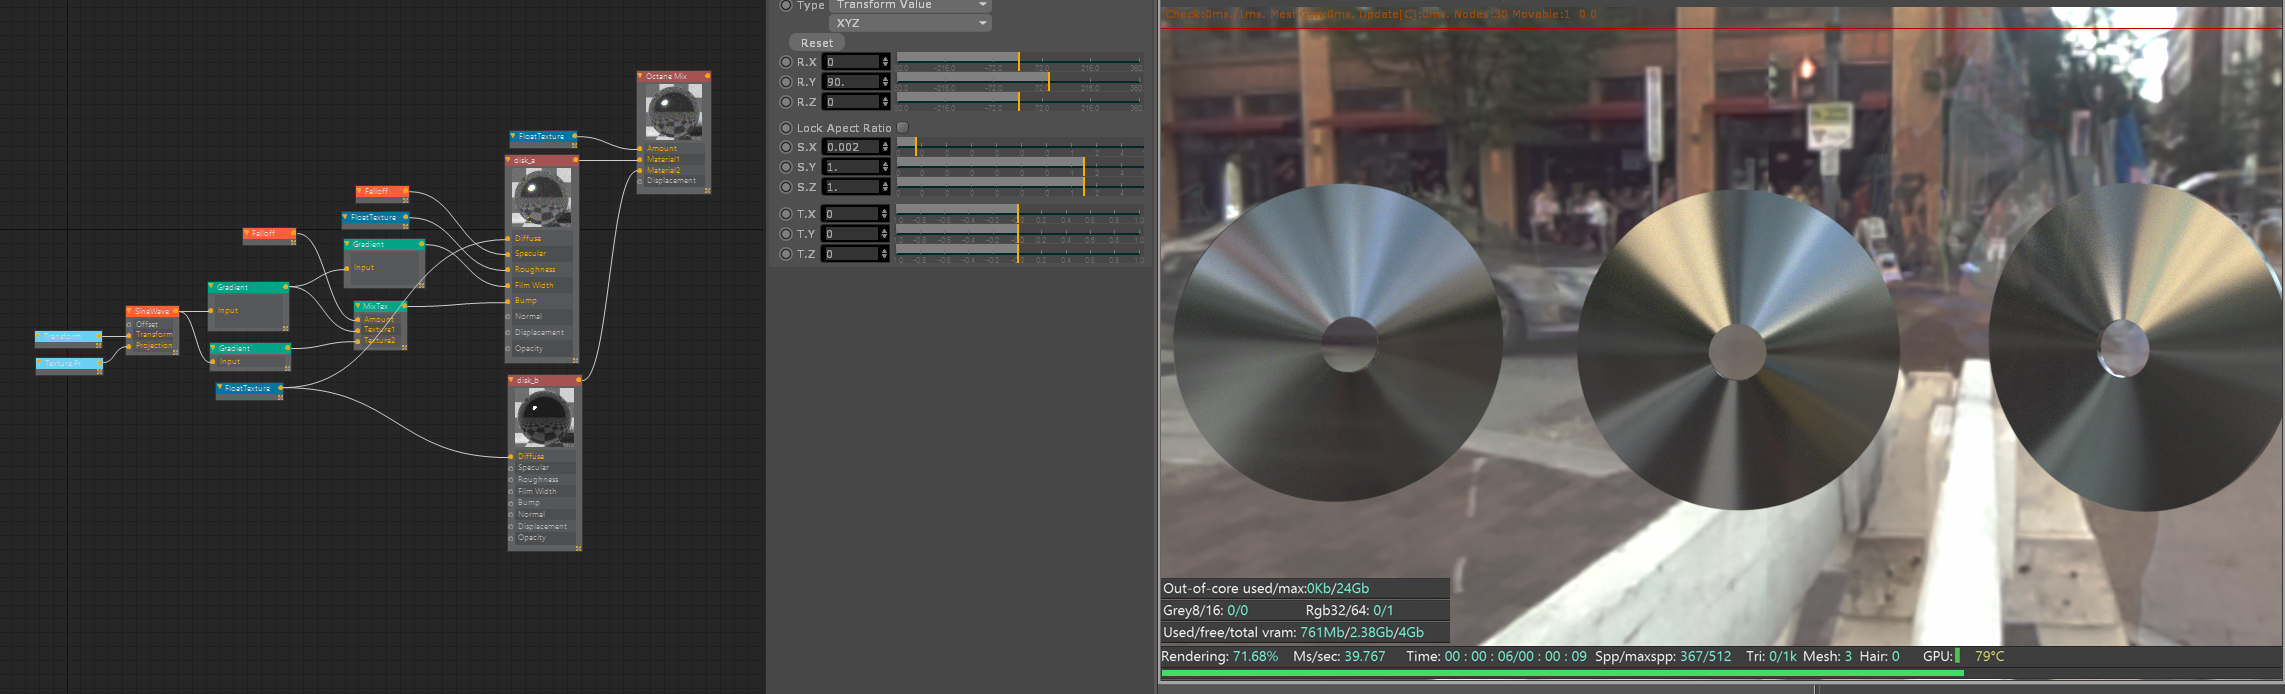The image size is (2285, 694).
Task: Click the Material1 input port on Octane Mix
Action: 640,159
